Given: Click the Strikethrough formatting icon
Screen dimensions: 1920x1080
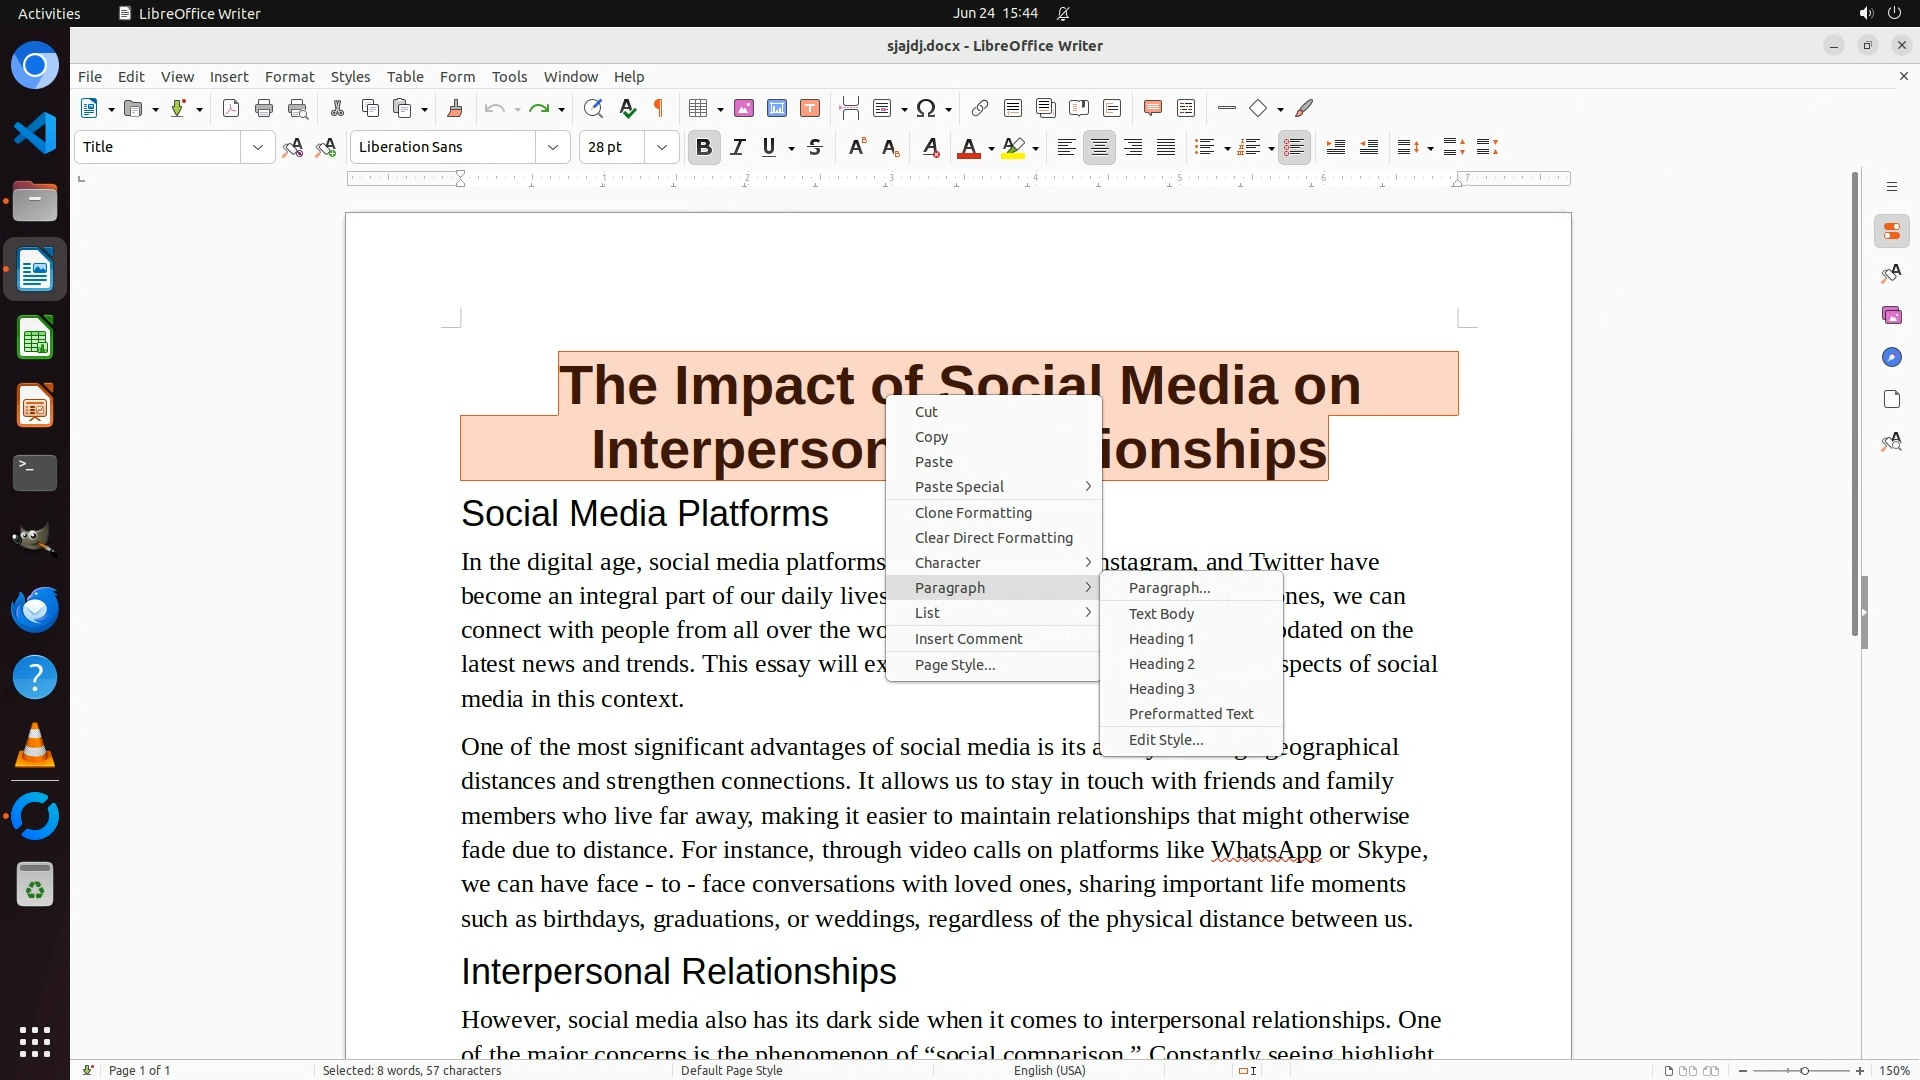Looking at the screenshot, I should point(815,147).
